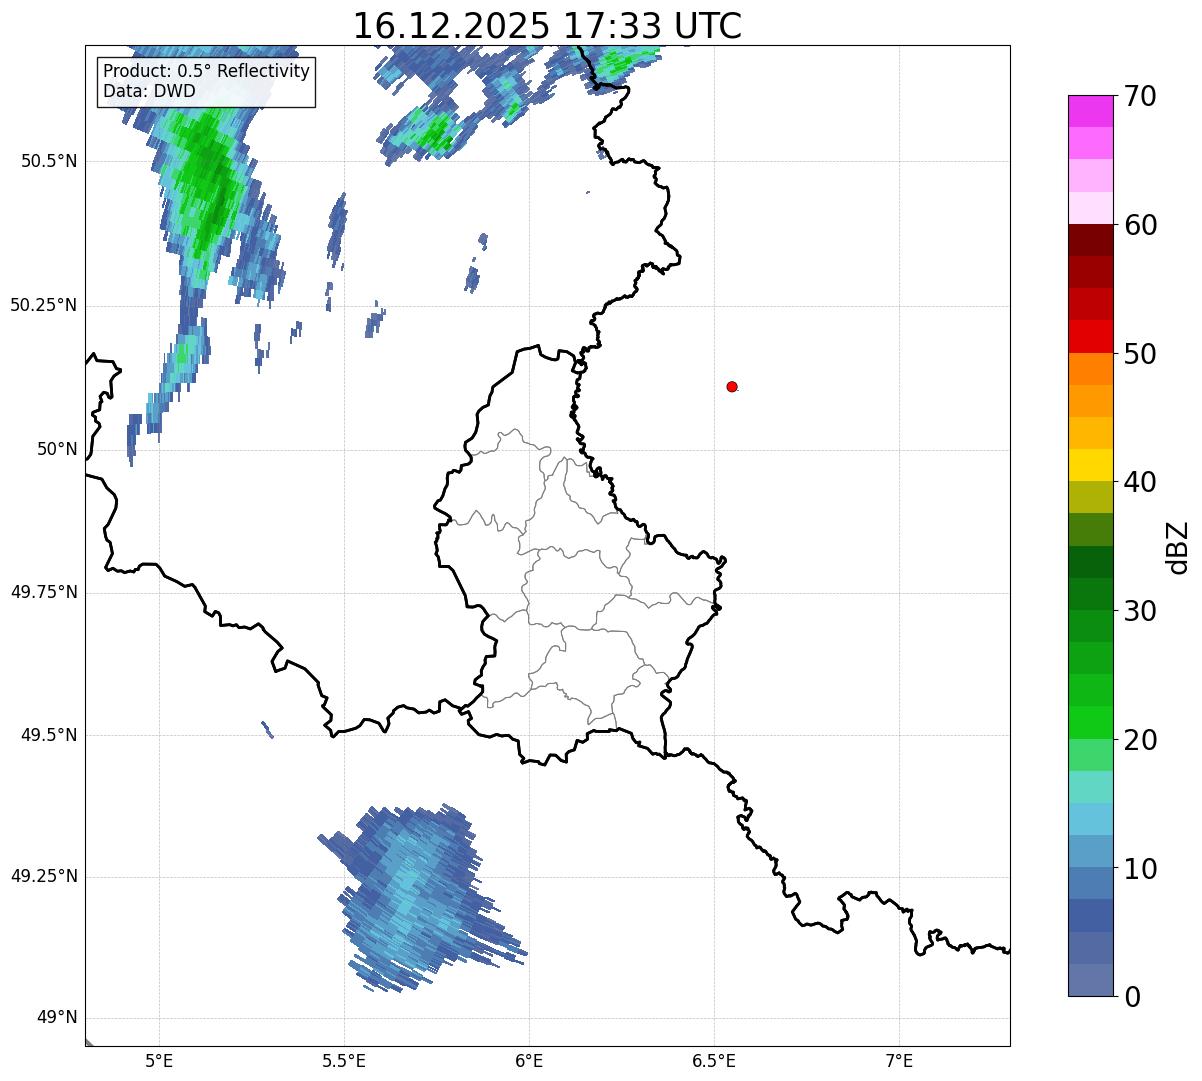Click the 'Data: DWD' text
1202x1081 pixels.
click(x=149, y=91)
